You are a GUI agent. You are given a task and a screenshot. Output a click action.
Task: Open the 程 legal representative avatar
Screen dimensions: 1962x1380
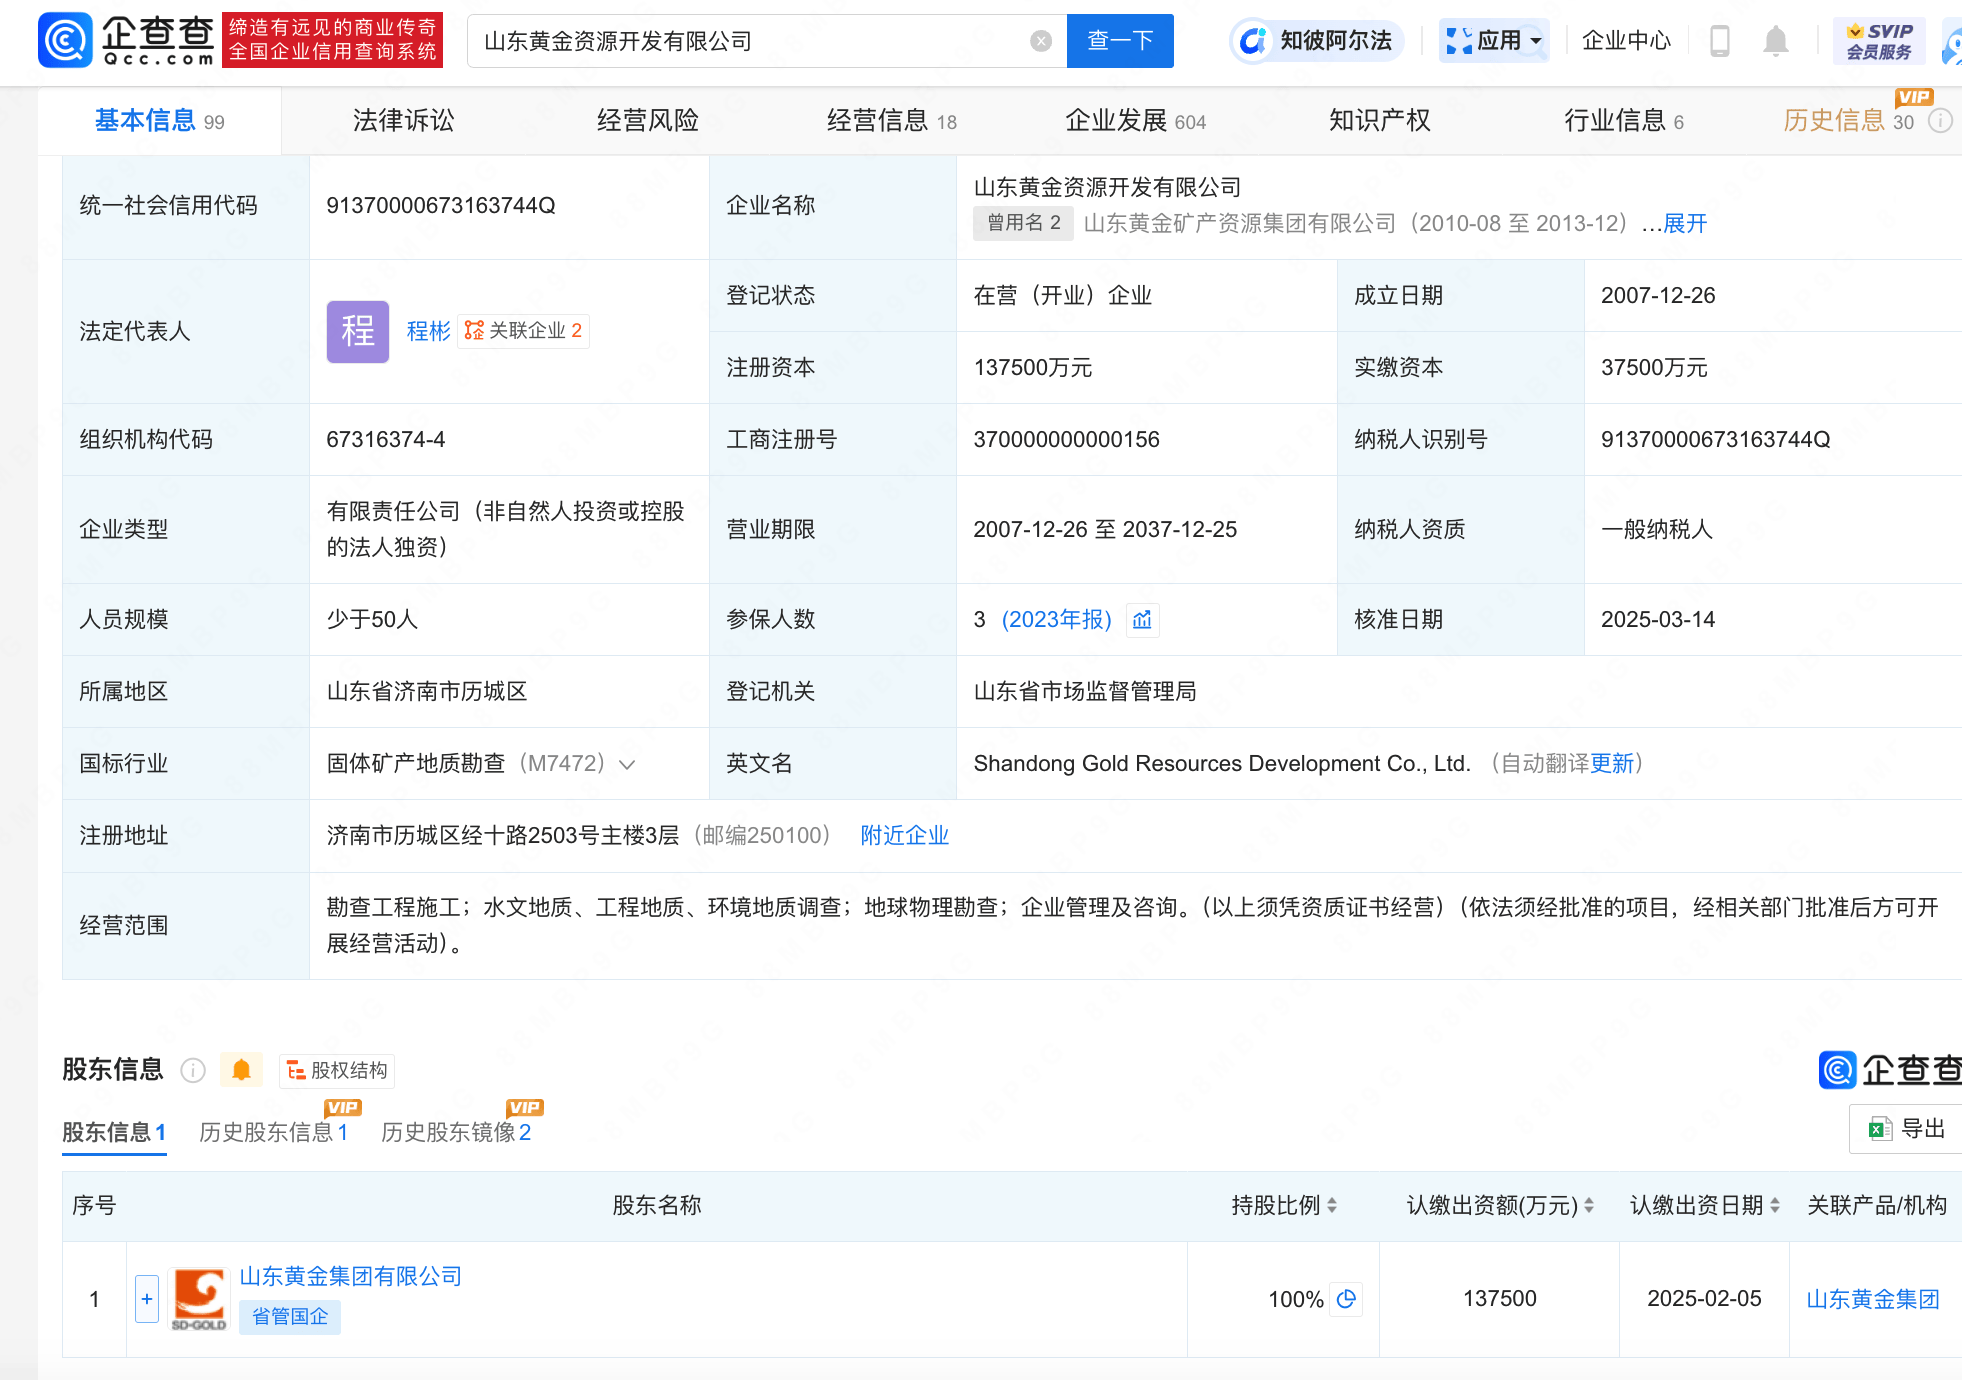358,331
